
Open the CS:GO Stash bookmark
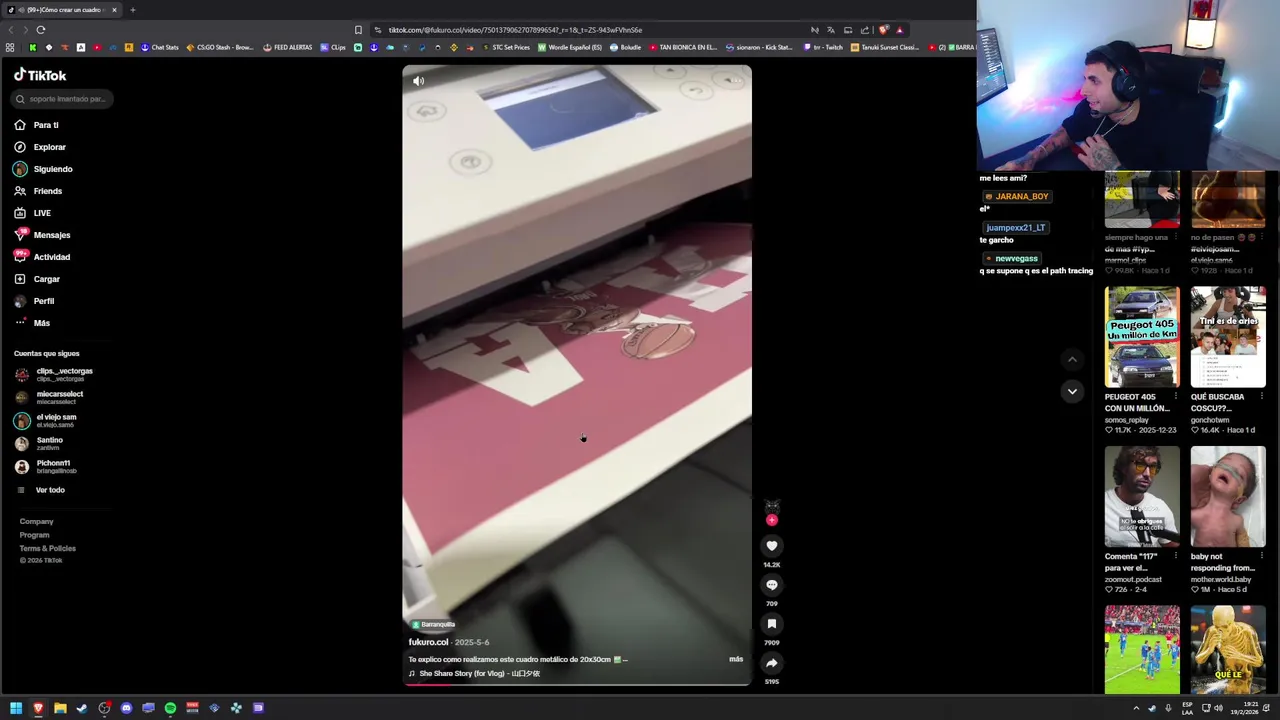click(x=220, y=47)
